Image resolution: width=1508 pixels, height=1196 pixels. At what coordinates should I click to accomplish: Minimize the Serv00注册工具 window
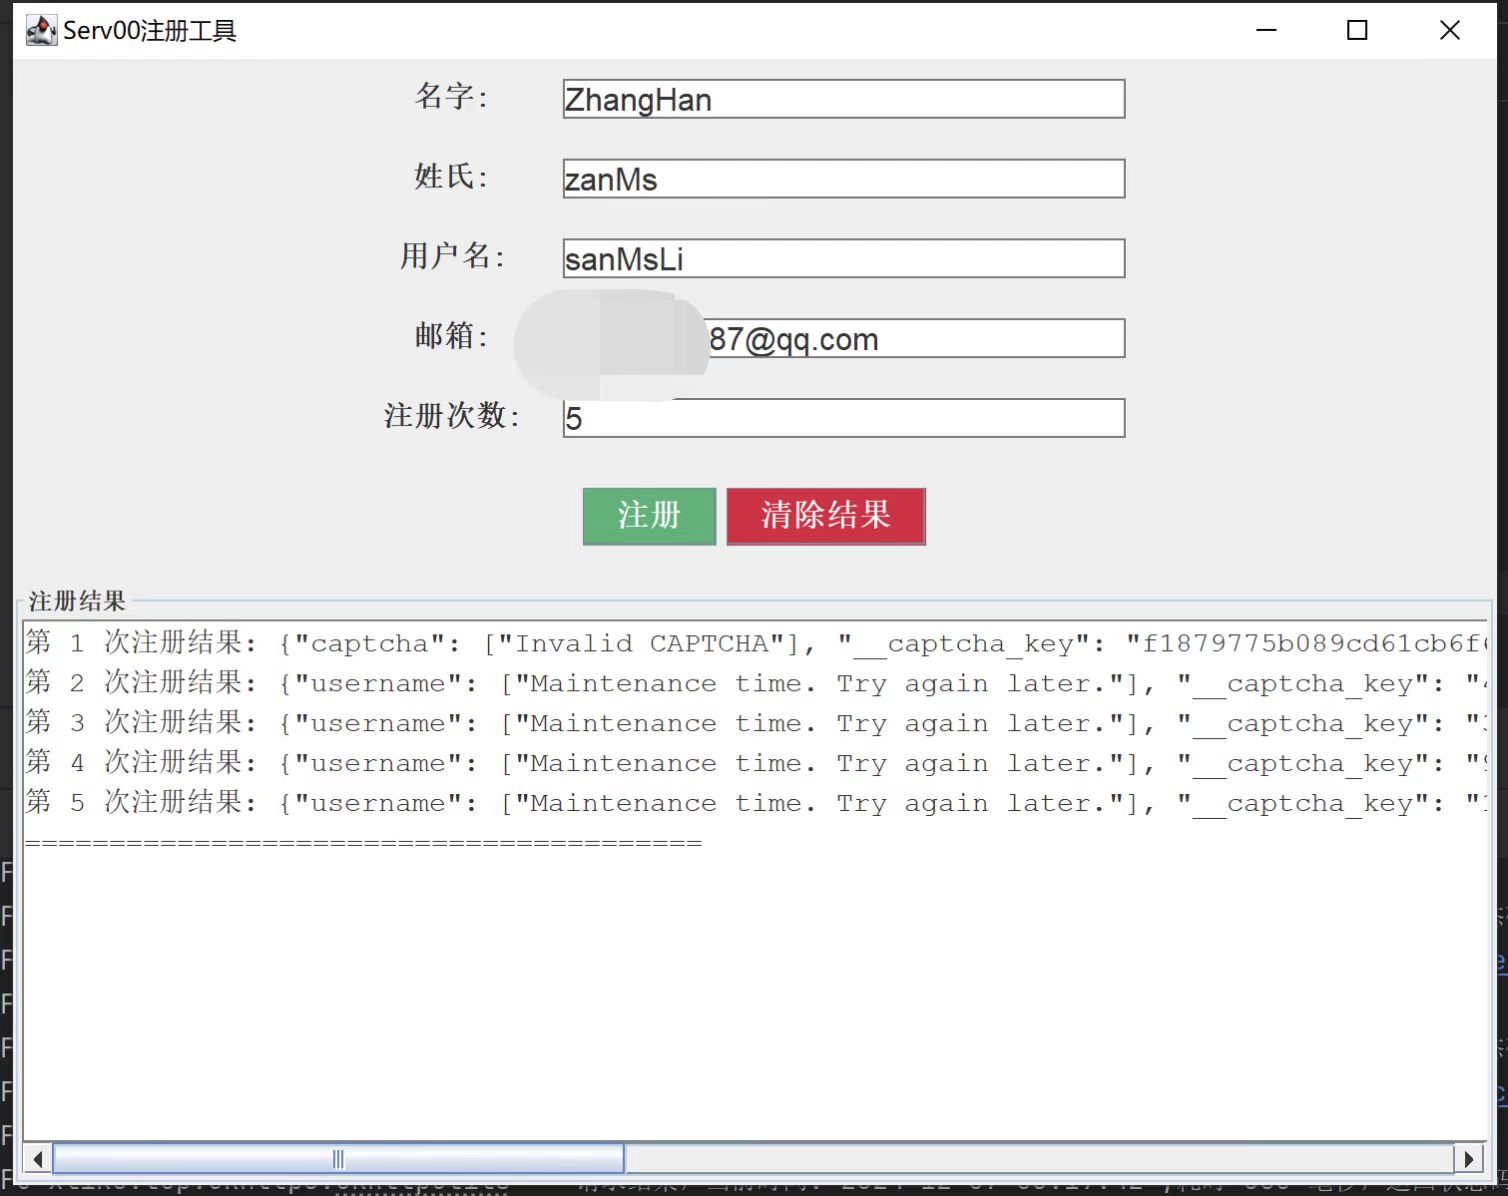(1267, 30)
